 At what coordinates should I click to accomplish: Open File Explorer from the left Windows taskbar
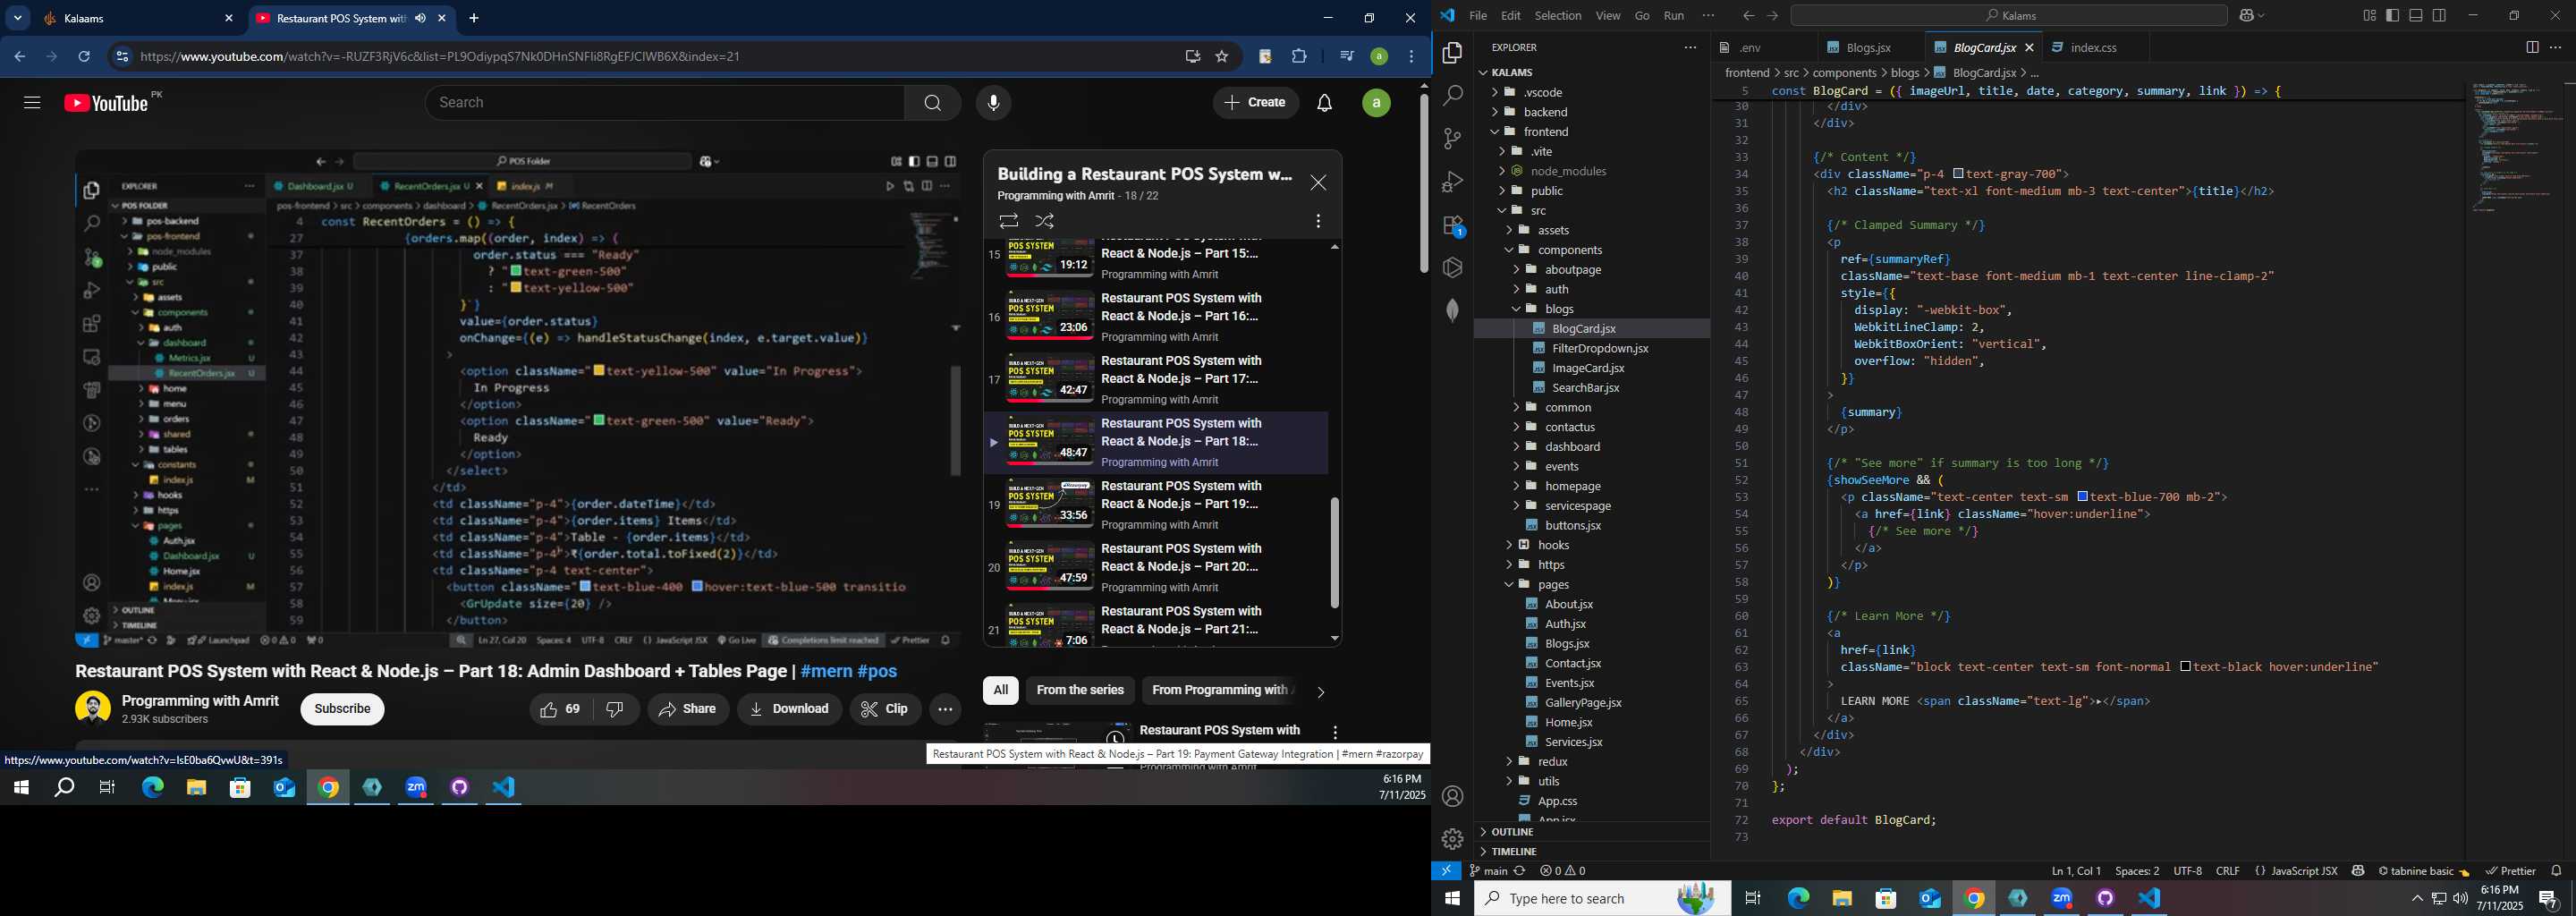(x=196, y=788)
